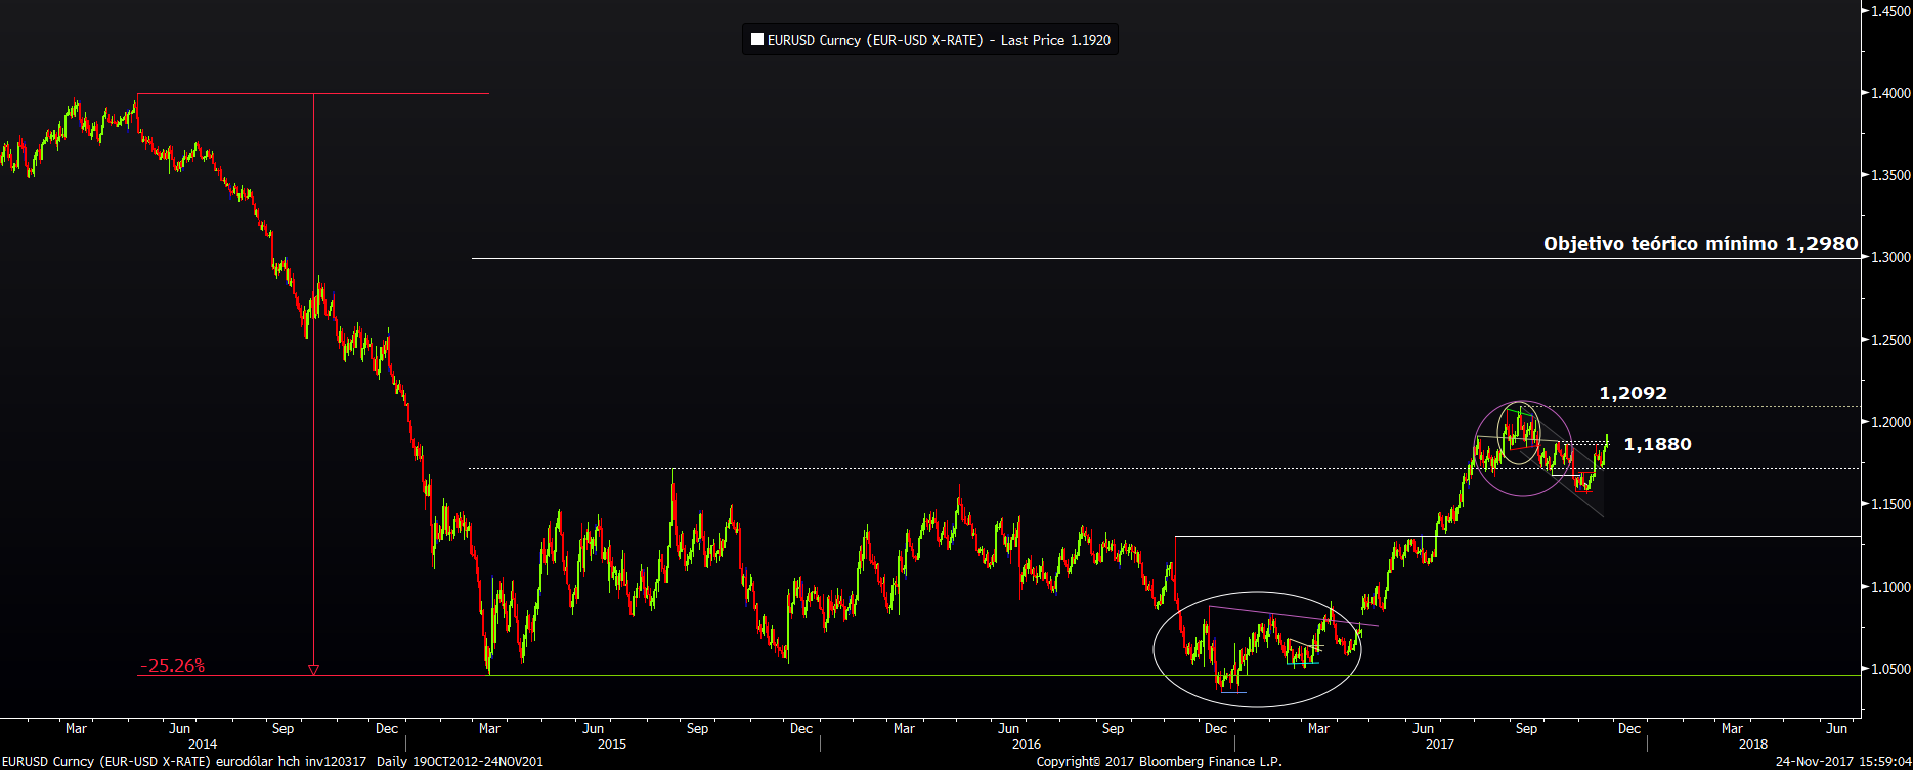Select the 2016 year label on time axis
This screenshot has height=770, width=1913.
1026,744
